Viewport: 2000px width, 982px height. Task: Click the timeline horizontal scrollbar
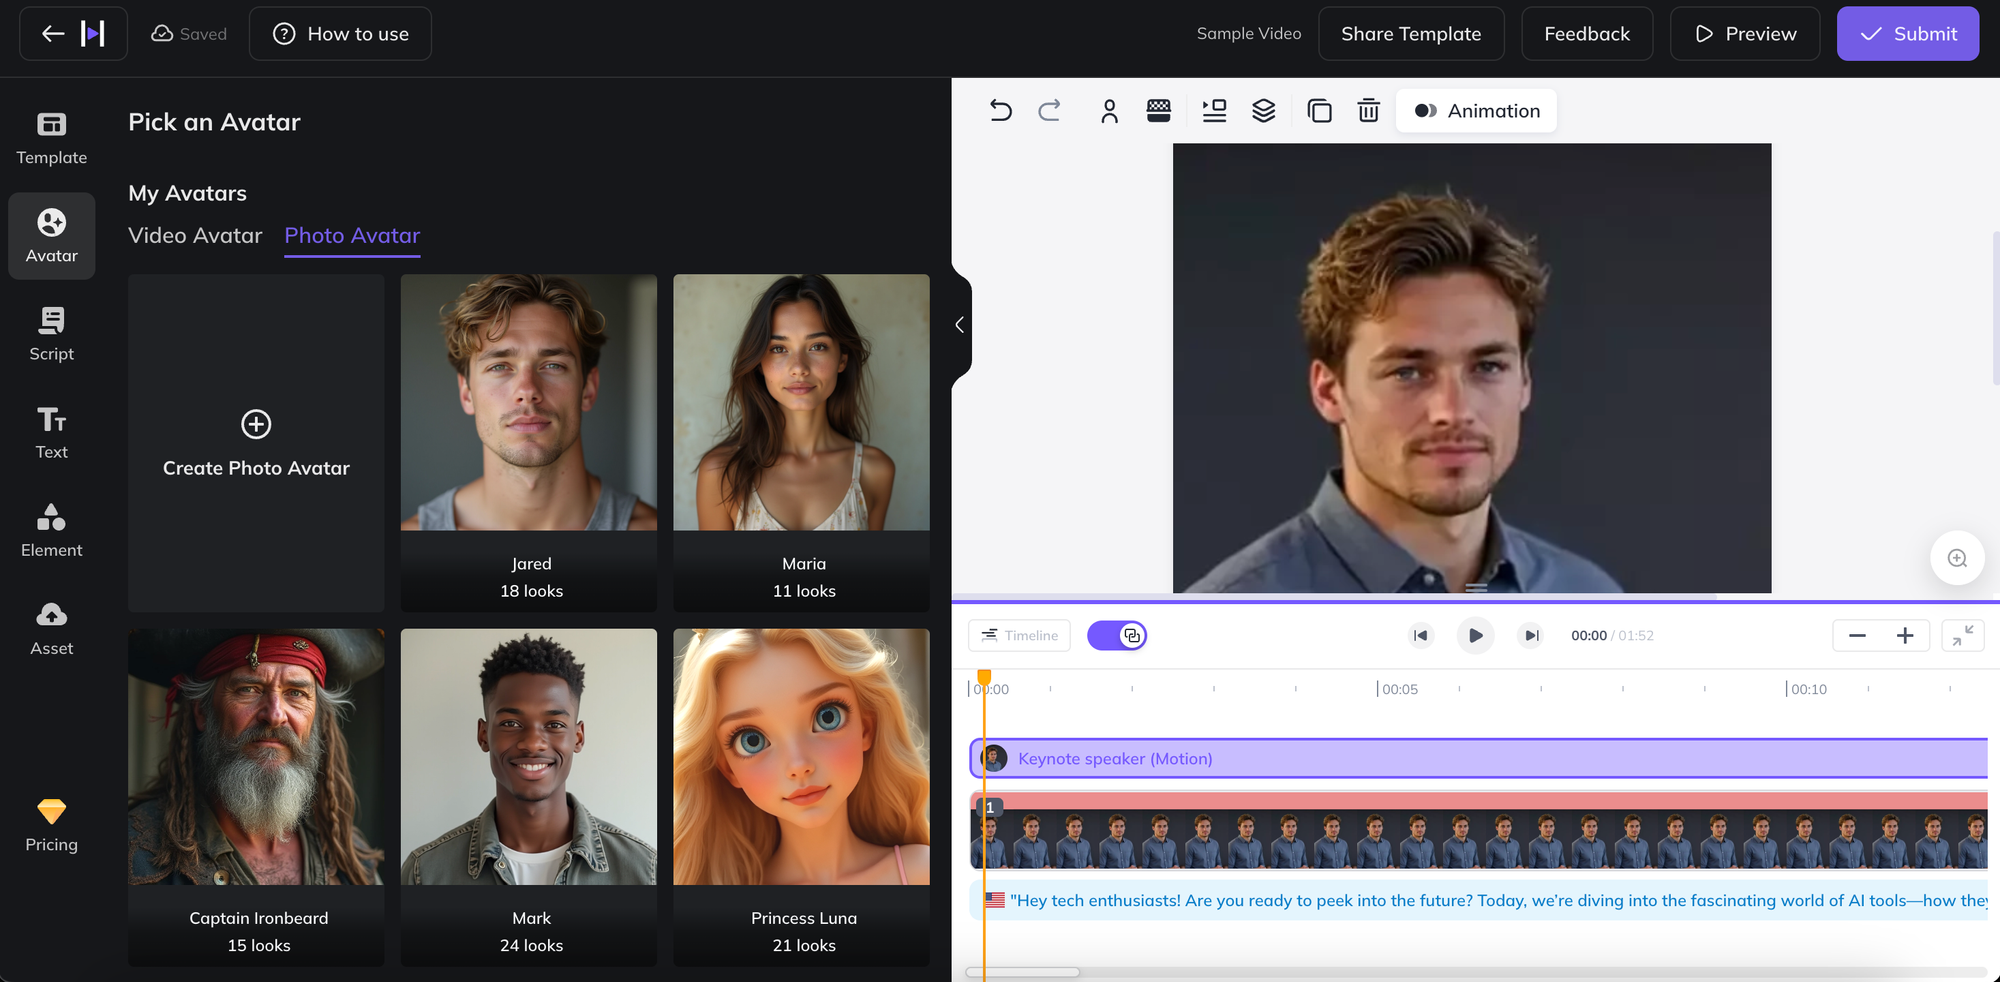[x=1022, y=972]
